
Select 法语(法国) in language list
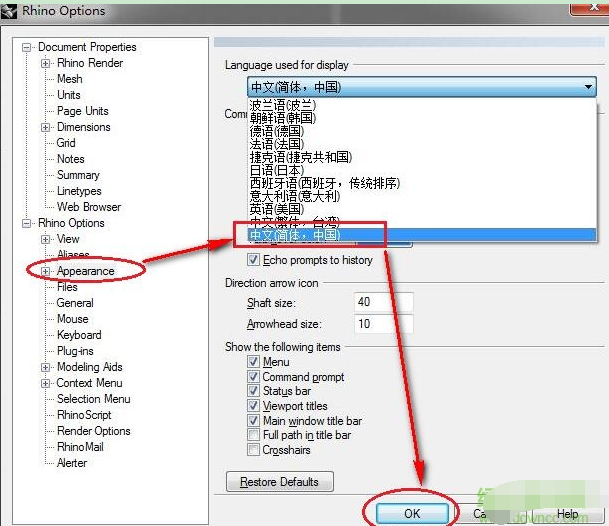[422, 144]
